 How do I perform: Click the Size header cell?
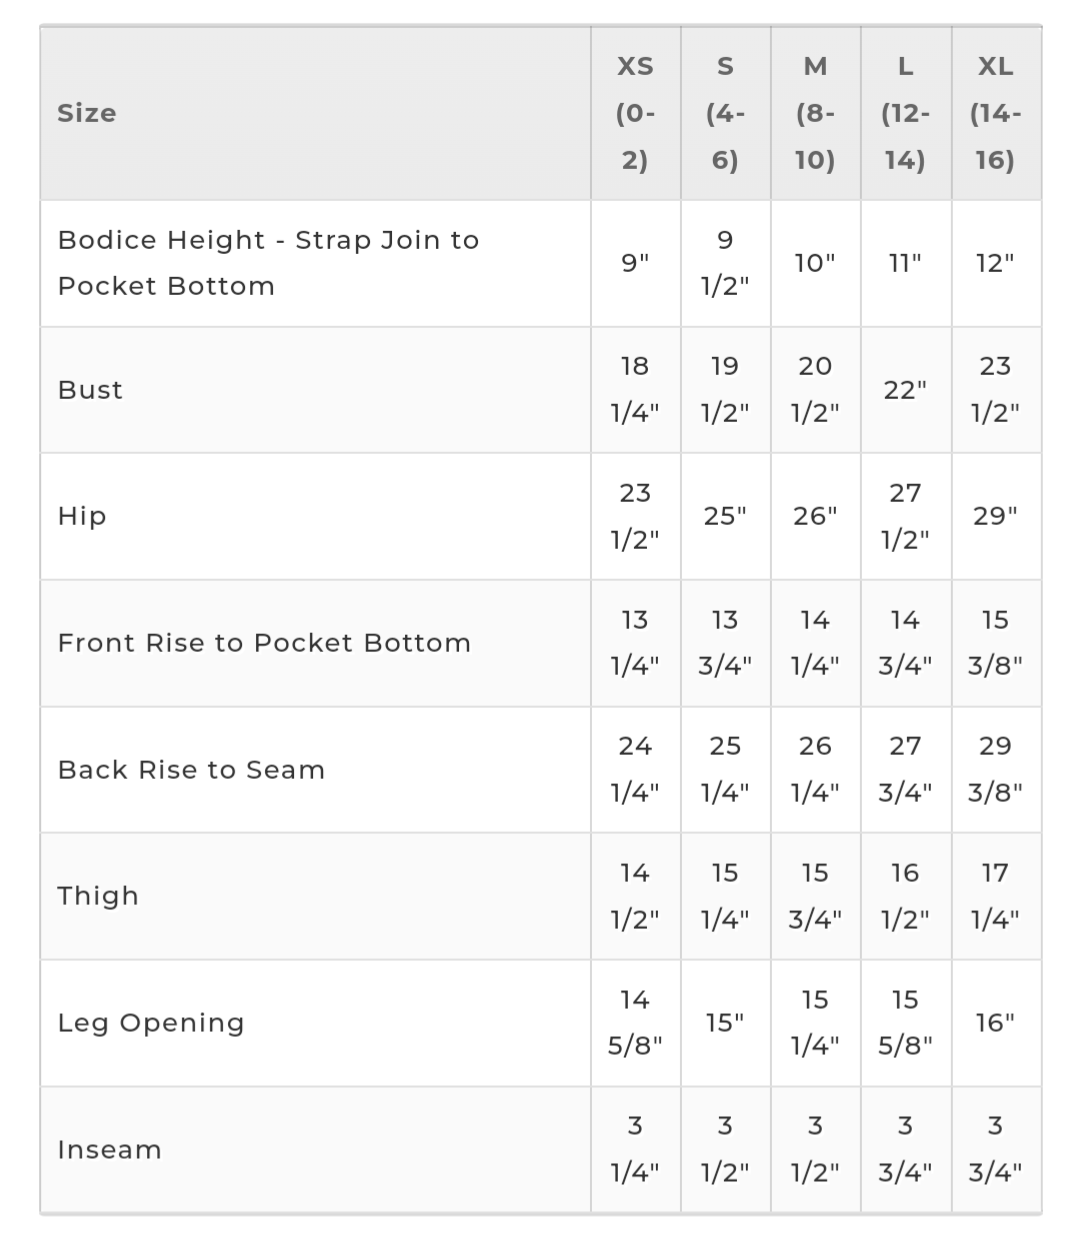(87, 113)
